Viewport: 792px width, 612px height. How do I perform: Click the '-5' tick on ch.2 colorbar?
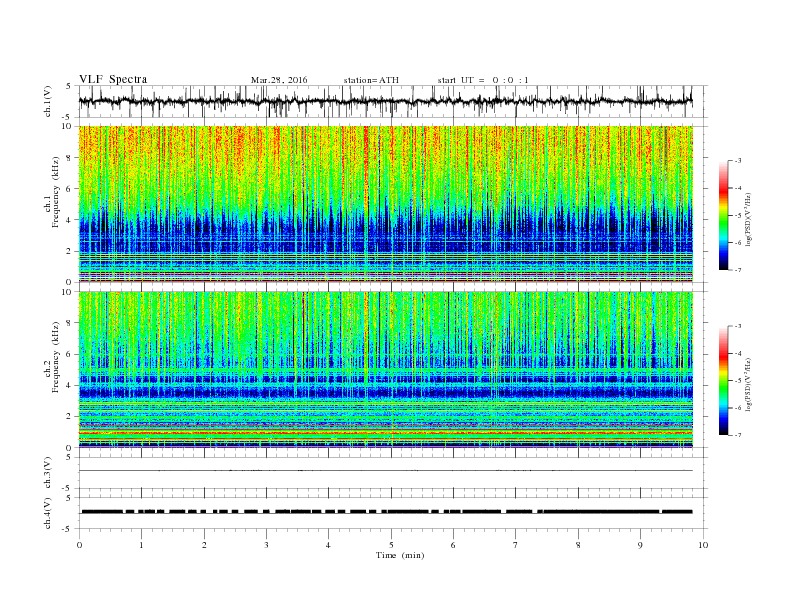pyautogui.click(x=738, y=381)
